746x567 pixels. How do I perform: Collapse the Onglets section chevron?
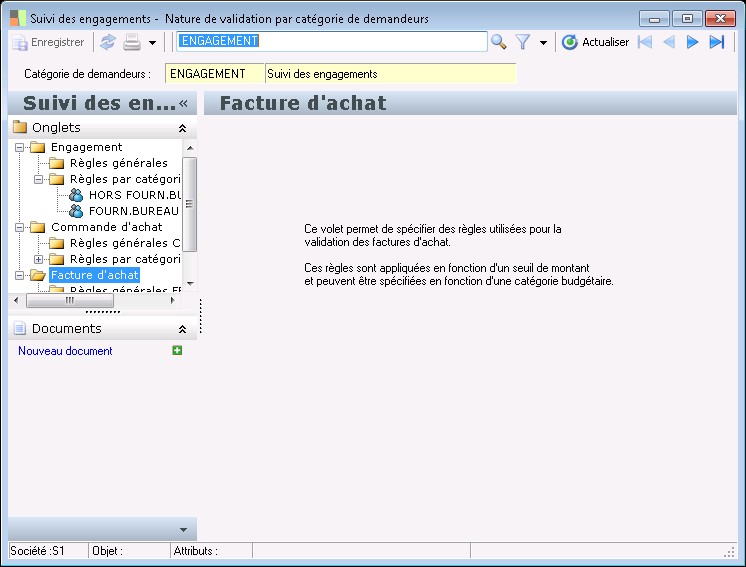point(182,128)
